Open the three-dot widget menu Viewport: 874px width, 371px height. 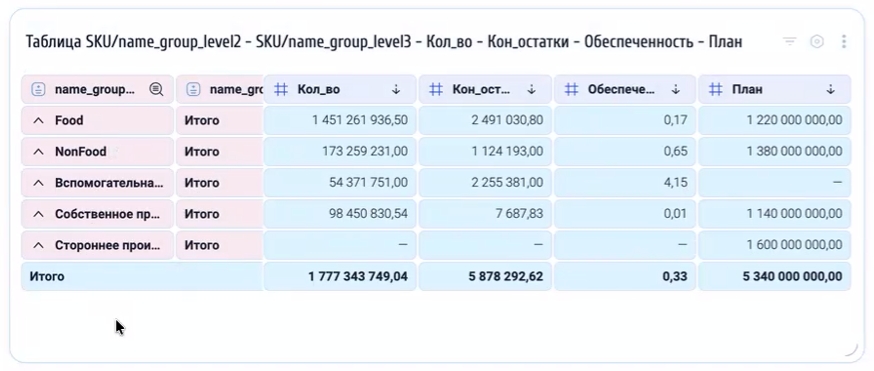pyautogui.click(x=844, y=42)
